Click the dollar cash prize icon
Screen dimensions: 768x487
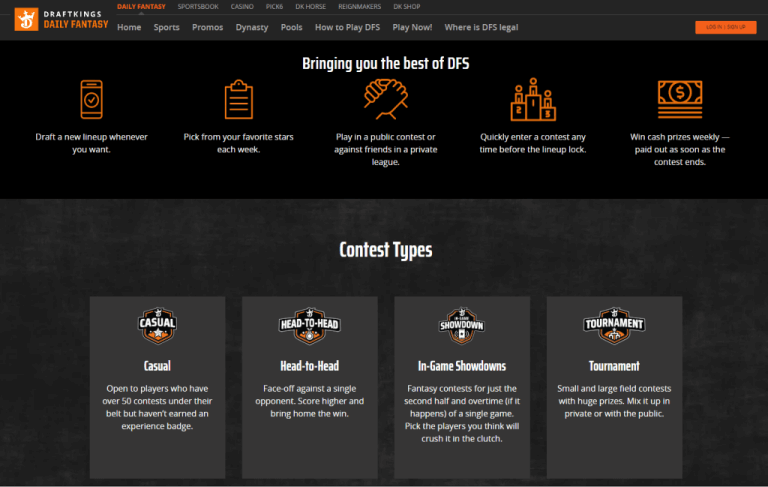point(680,99)
